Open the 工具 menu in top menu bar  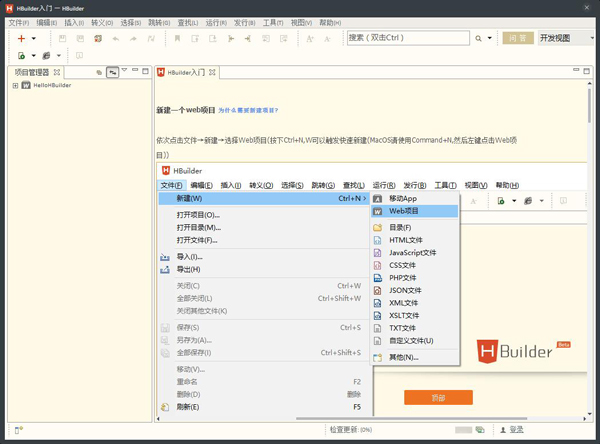[x=273, y=23]
